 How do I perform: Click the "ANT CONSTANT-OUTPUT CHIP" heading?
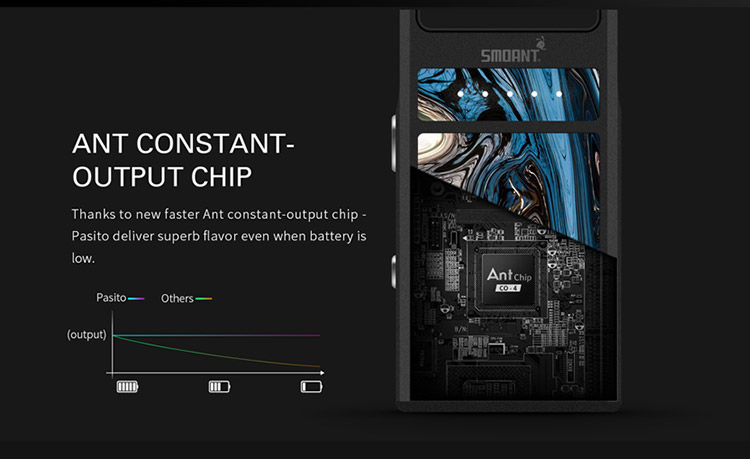coord(183,160)
